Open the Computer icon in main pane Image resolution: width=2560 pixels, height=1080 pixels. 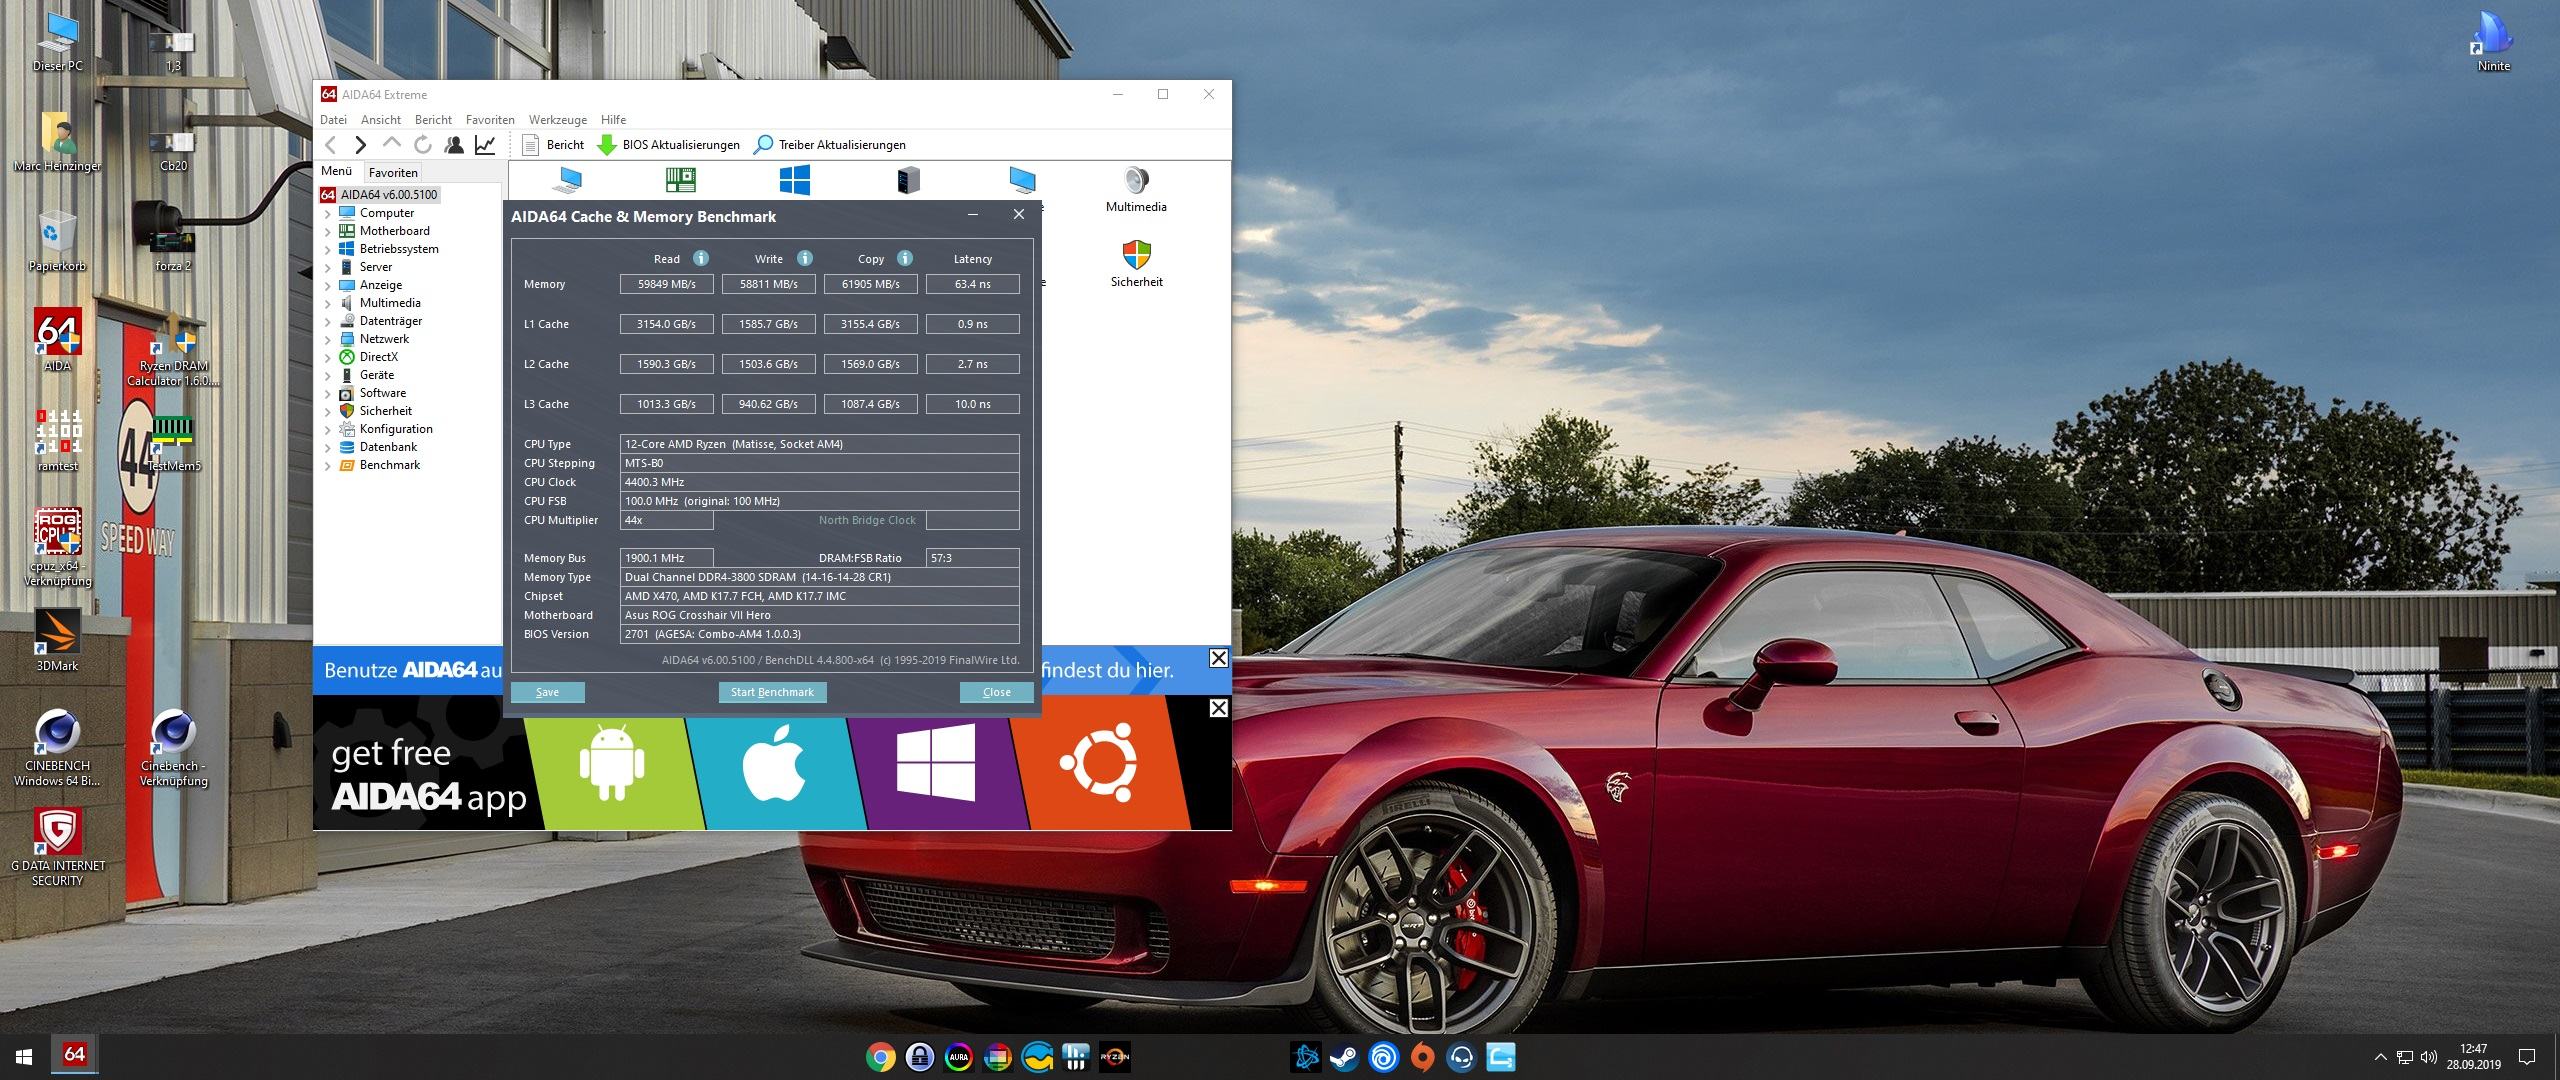(x=569, y=180)
